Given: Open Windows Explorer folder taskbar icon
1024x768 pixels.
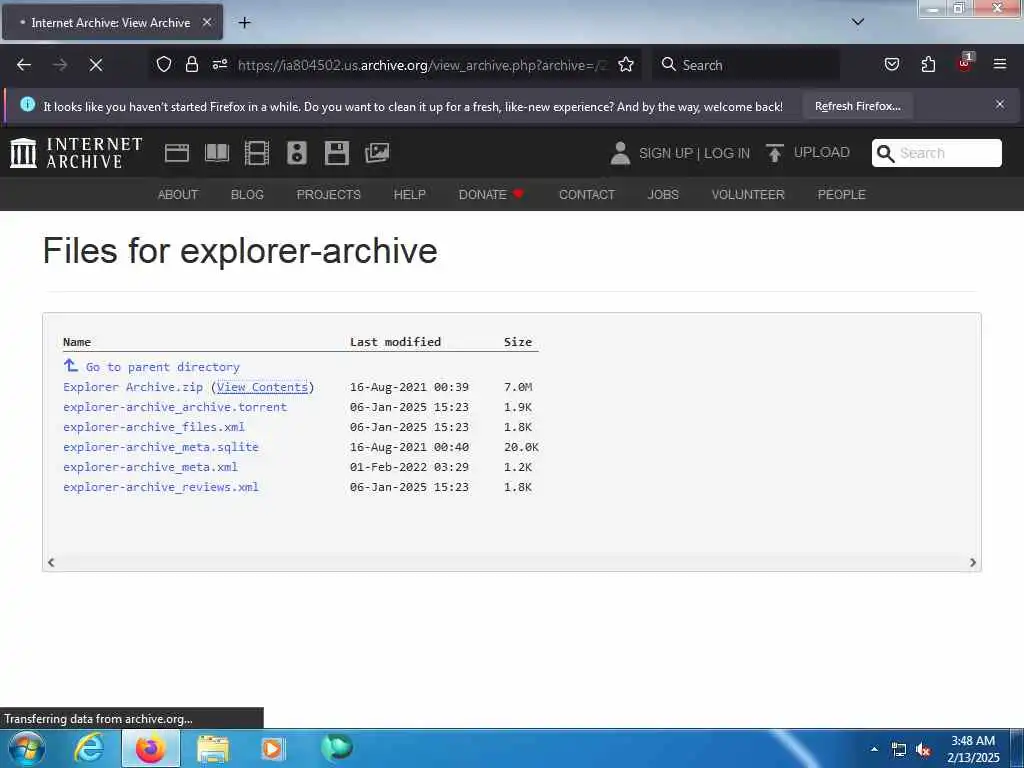Looking at the screenshot, I should [x=213, y=749].
